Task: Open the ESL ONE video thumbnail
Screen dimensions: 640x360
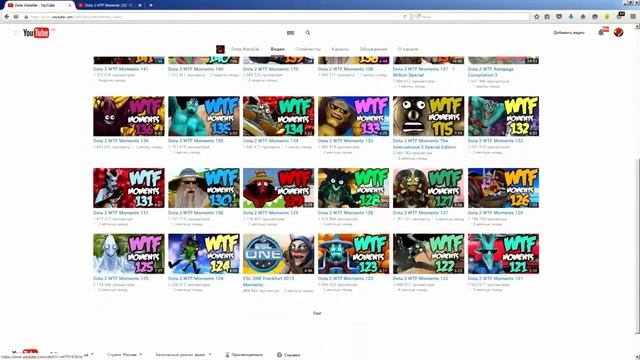Action: pyautogui.click(x=279, y=254)
